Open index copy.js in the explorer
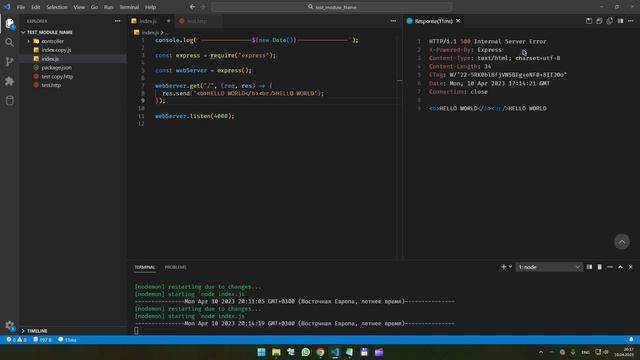Image resolution: width=640 pixels, height=360 pixels. point(56,50)
